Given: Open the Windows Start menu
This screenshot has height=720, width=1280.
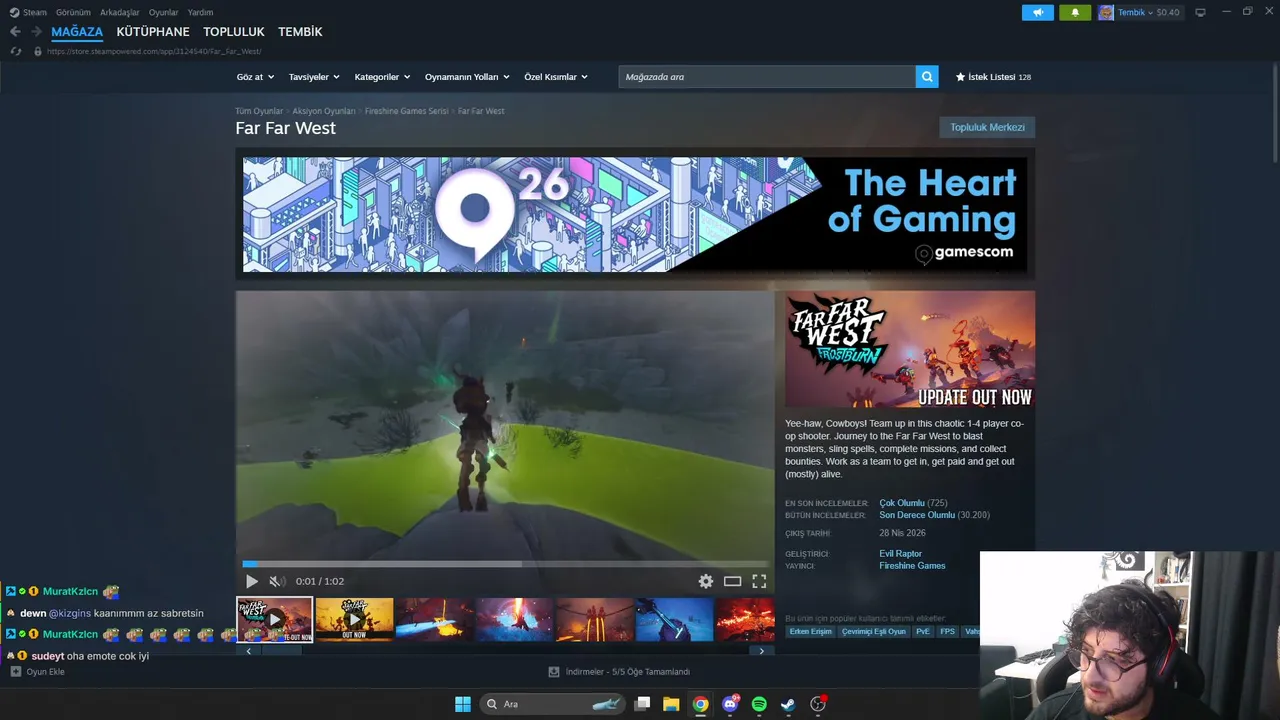Looking at the screenshot, I should [x=463, y=704].
